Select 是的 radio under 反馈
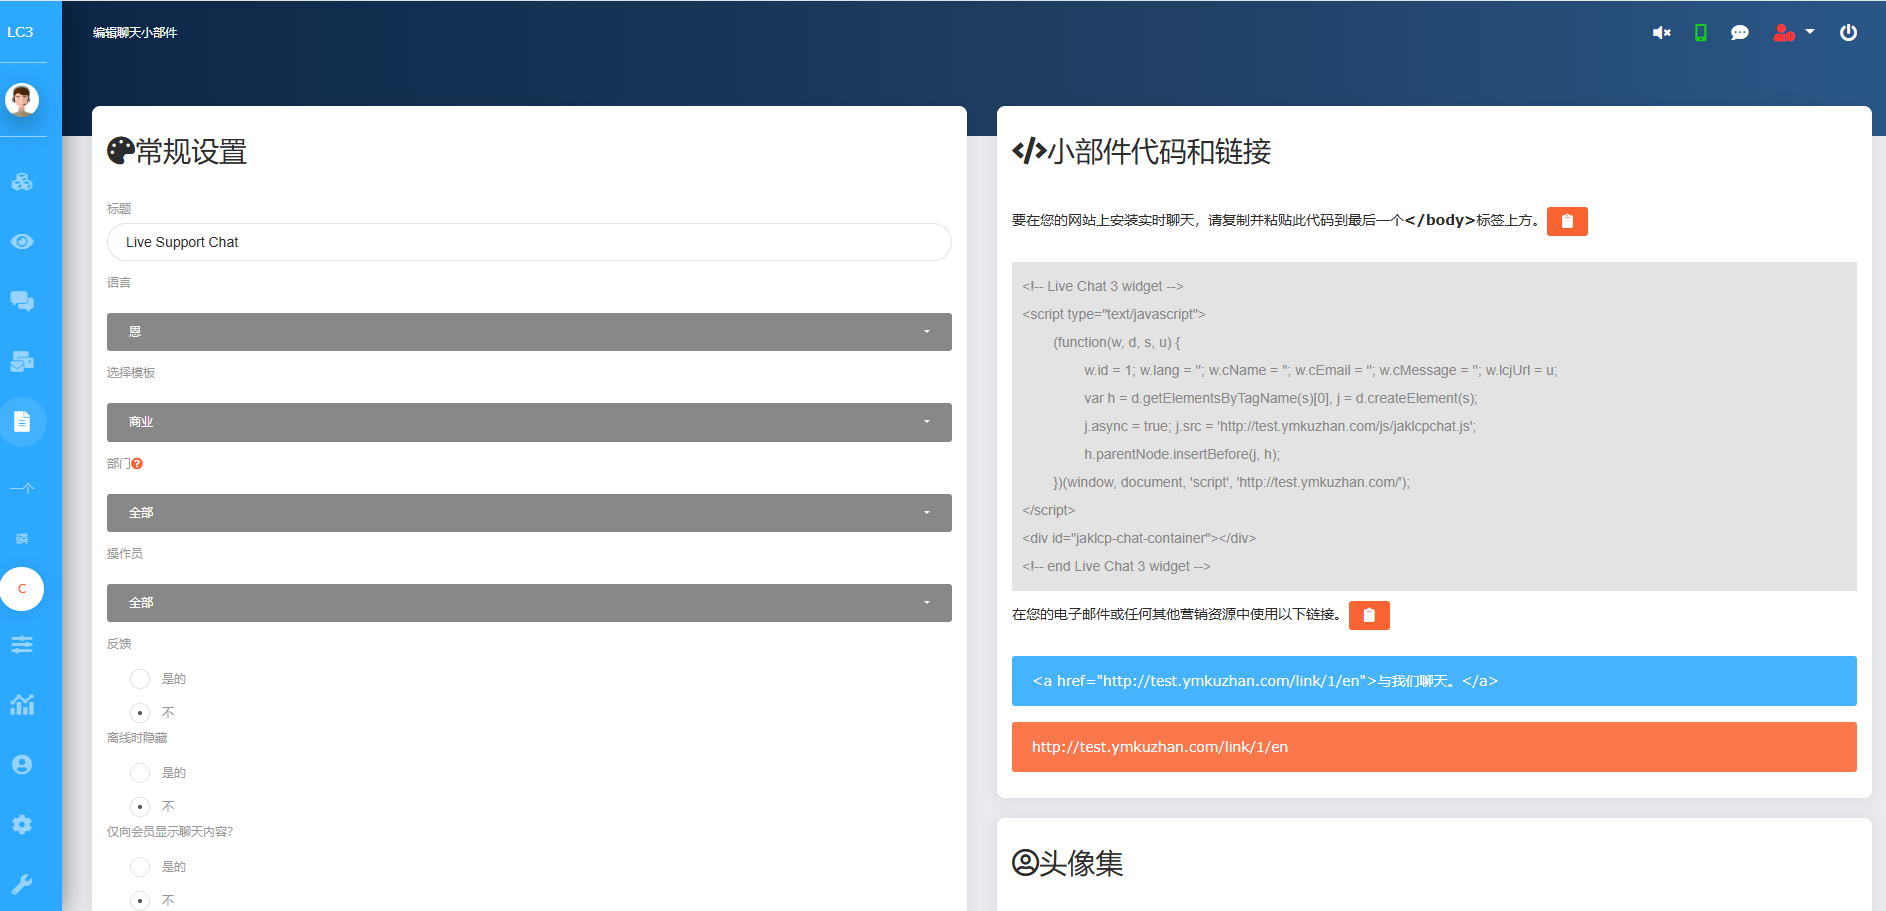 click(140, 678)
